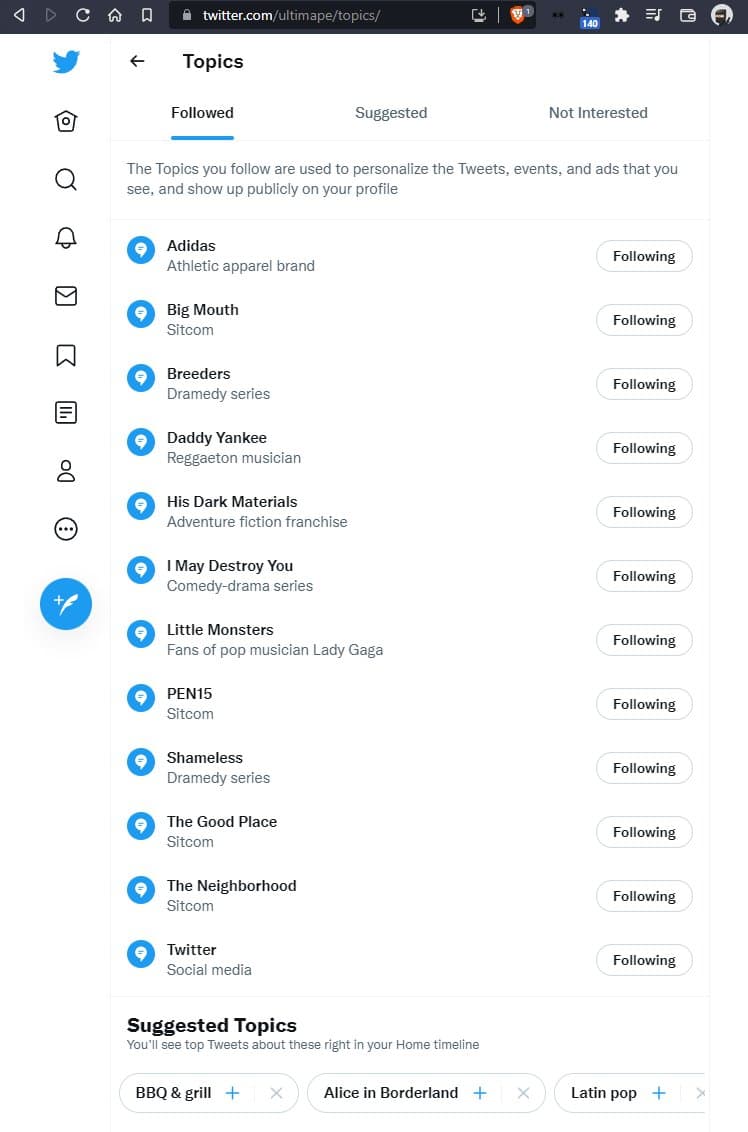Image resolution: width=748 pixels, height=1132 pixels.
Task: Open the Explore search icon in sidebar
Action: pyautogui.click(x=66, y=179)
